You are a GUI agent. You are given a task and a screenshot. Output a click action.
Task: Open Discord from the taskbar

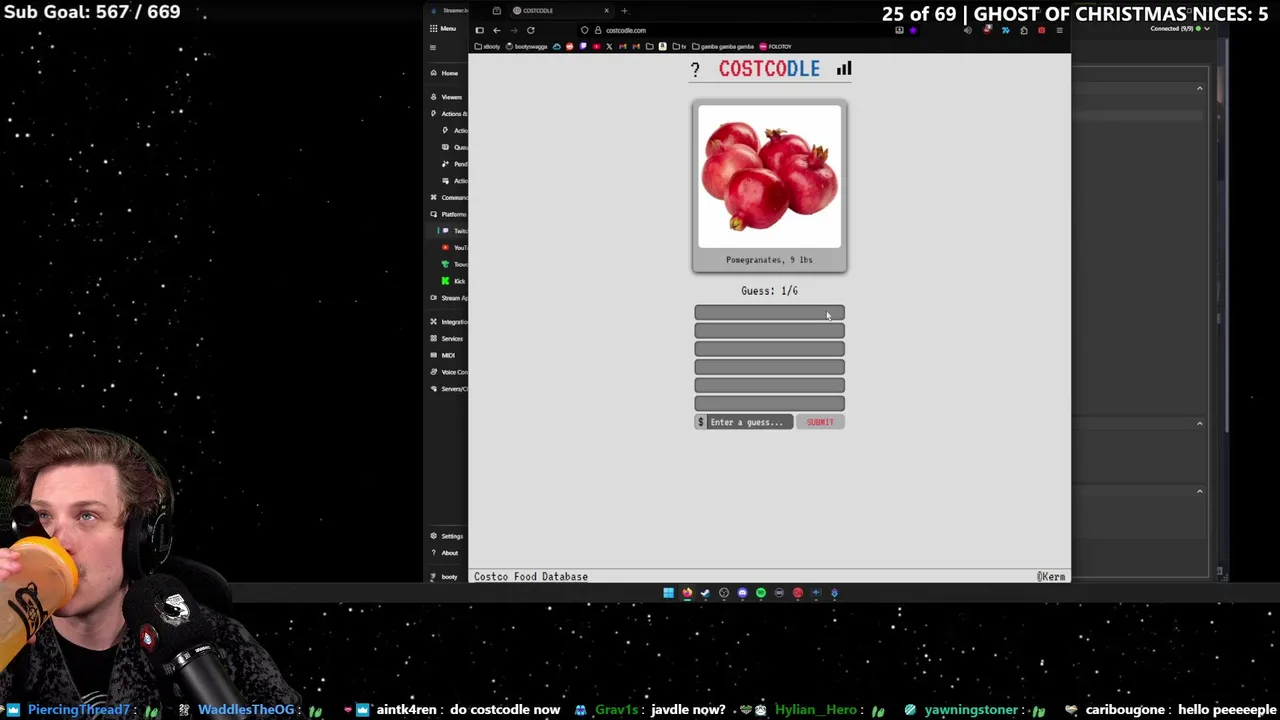pyautogui.click(x=742, y=593)
